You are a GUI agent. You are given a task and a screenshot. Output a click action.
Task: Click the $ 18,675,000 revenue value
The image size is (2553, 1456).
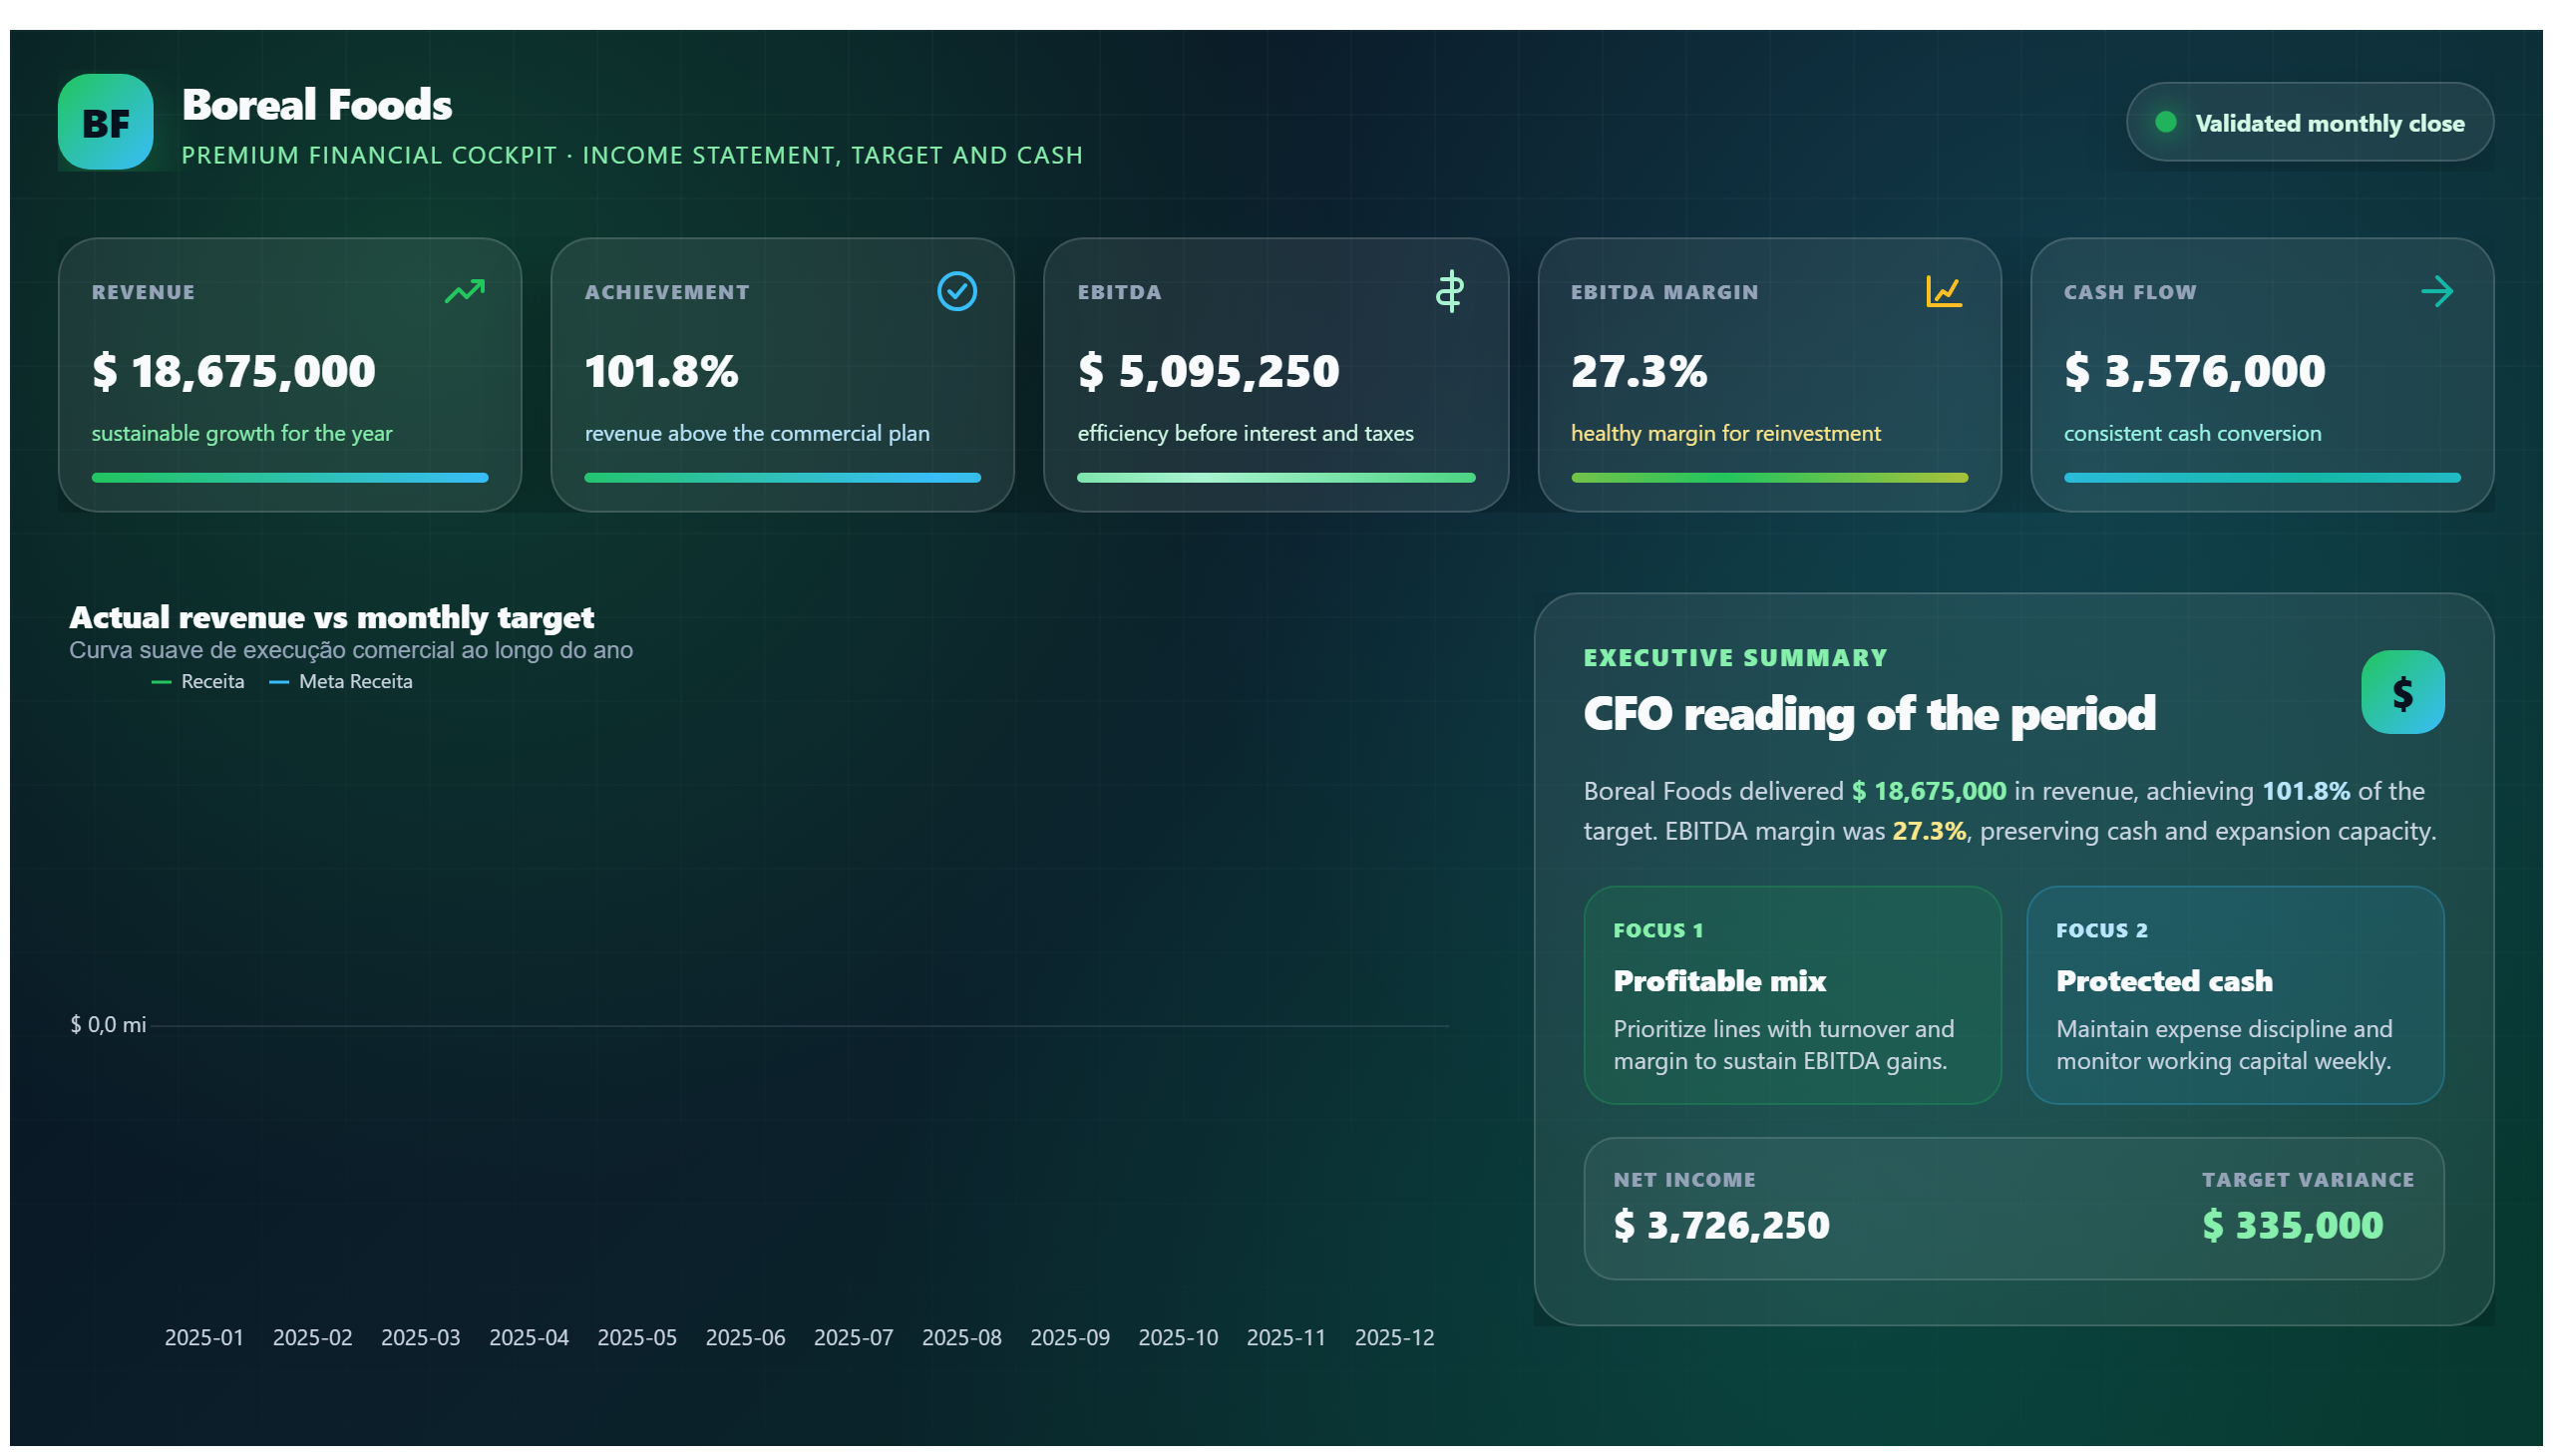234,371
